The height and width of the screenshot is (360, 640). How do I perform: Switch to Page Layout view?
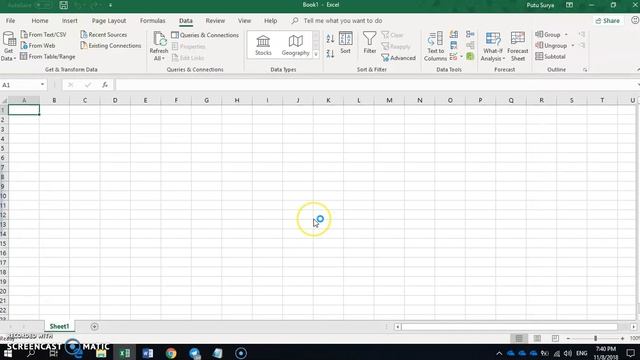pos(537,338)
